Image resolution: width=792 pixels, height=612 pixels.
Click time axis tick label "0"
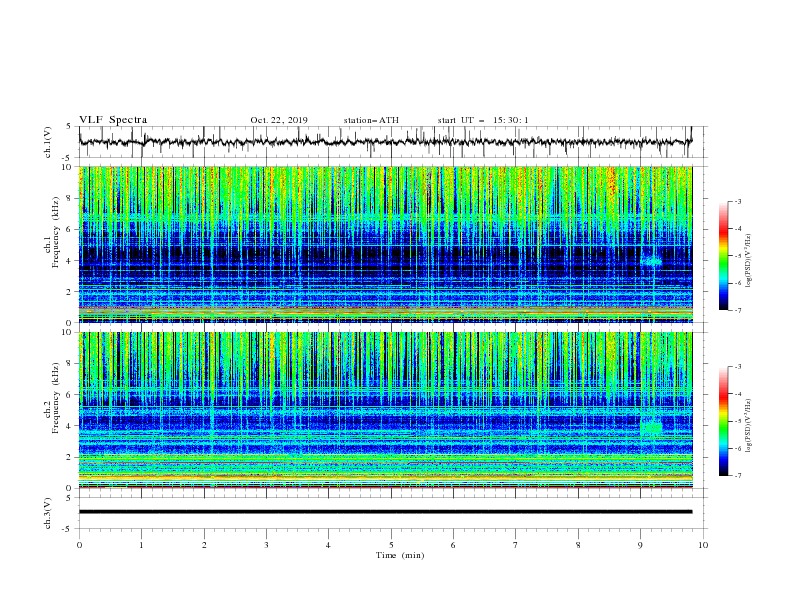pos(79,545)
